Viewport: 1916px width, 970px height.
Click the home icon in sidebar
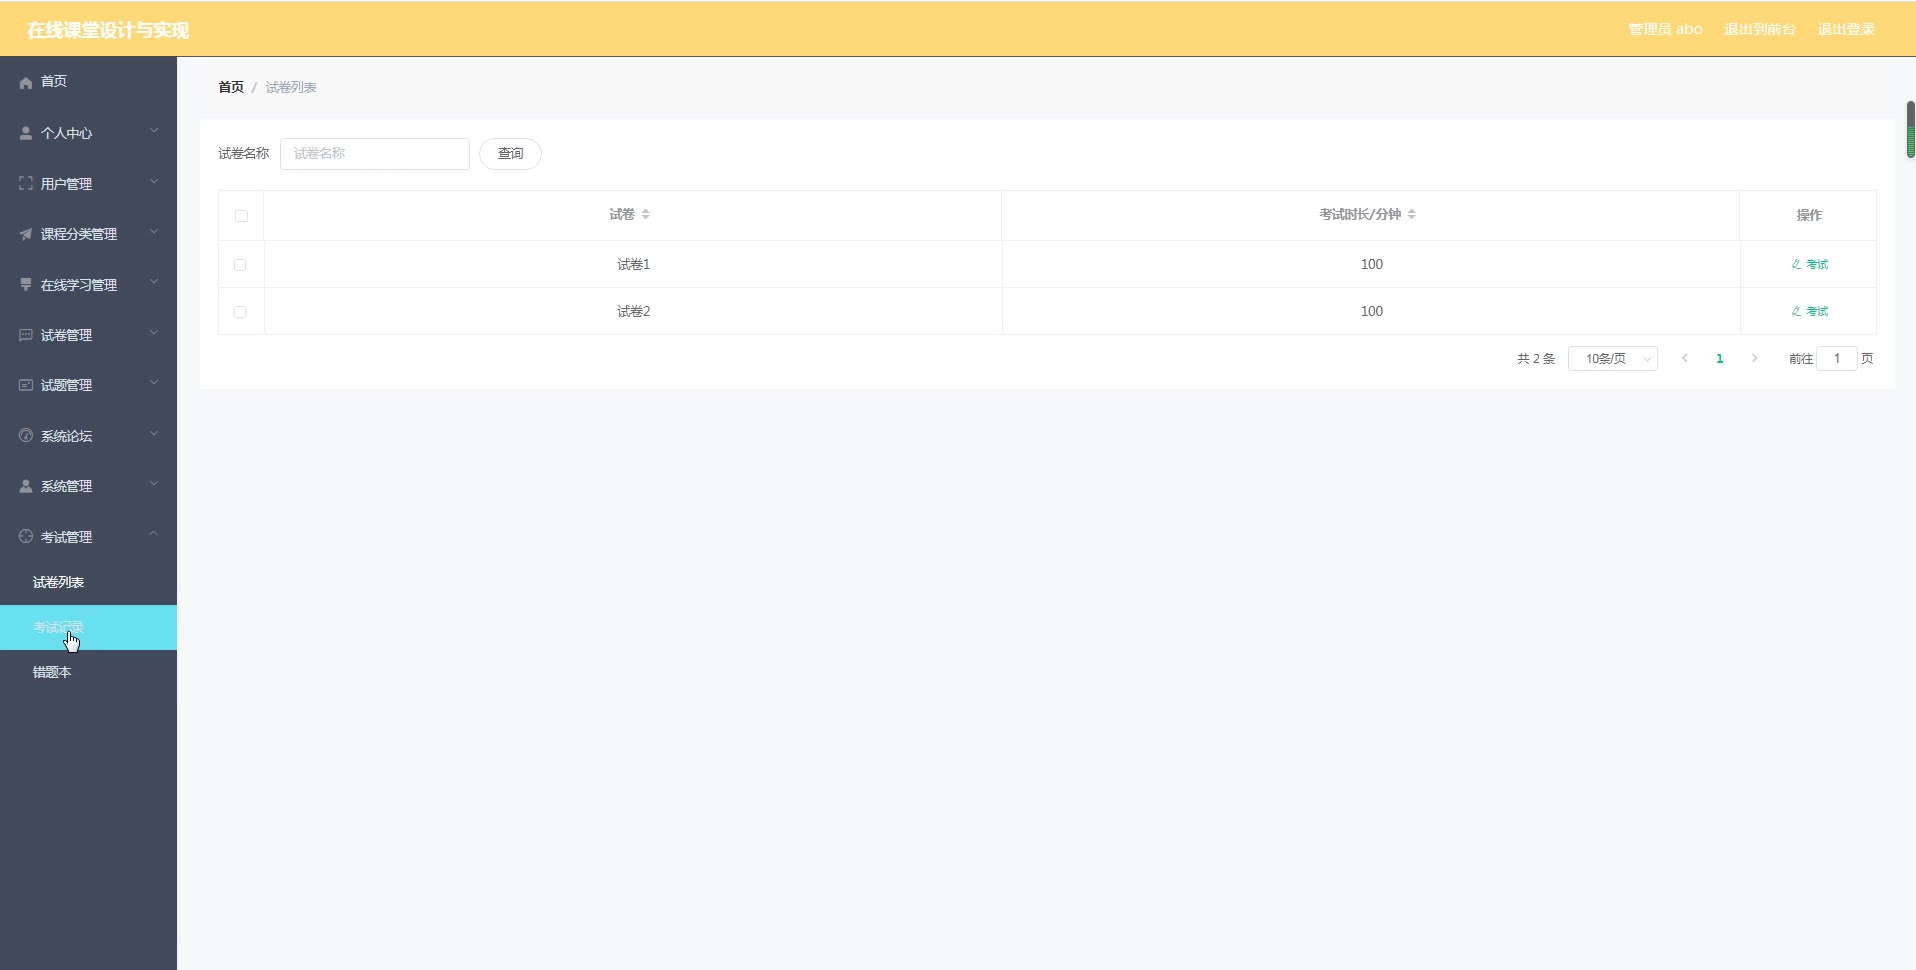26,82
